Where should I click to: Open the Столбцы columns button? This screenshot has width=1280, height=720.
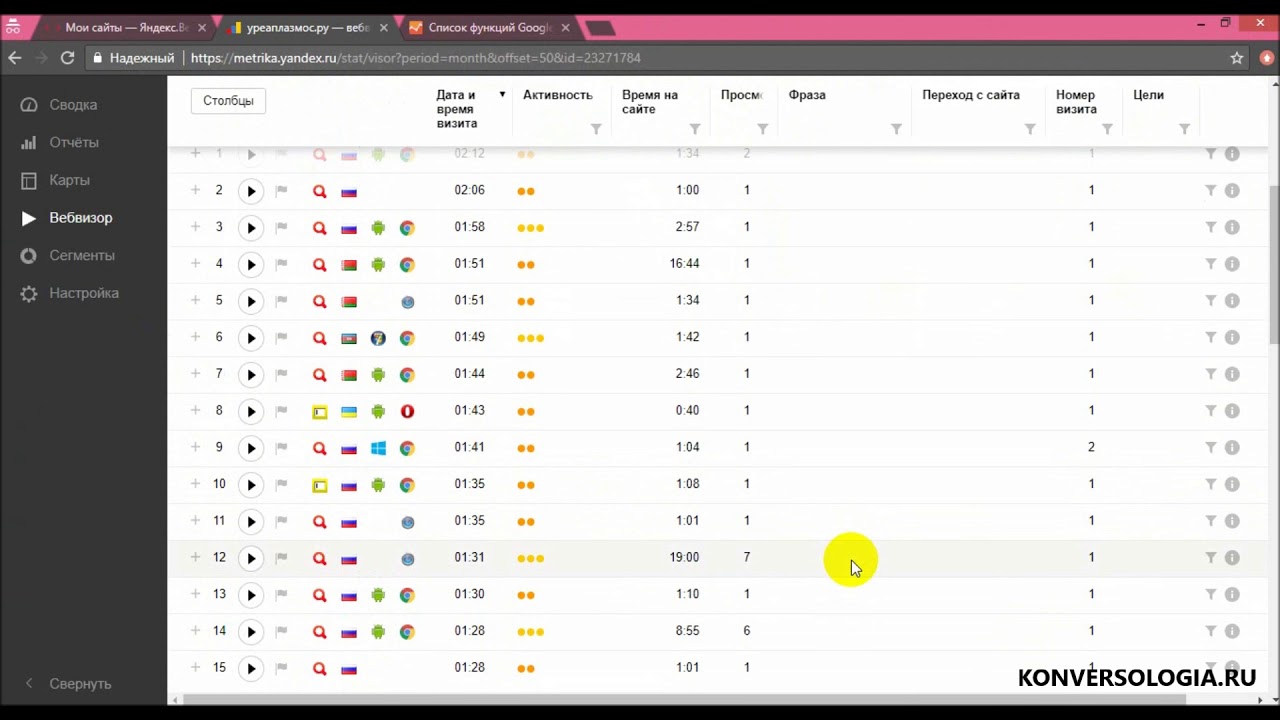tap(228, 100)
